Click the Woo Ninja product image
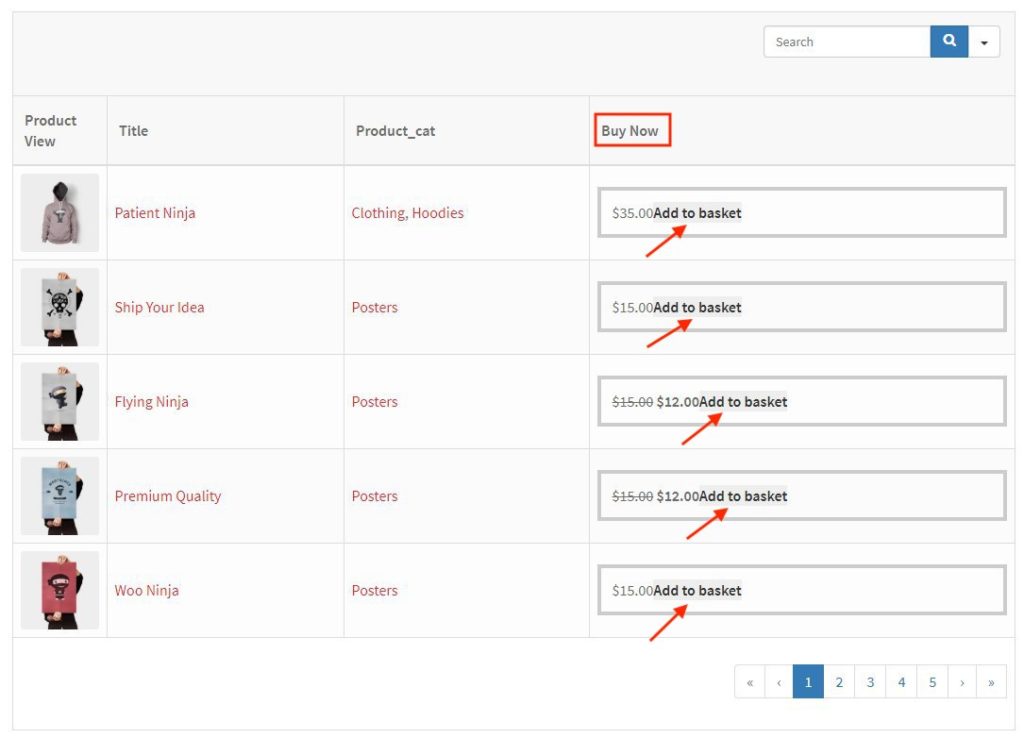1024x738 pixels. click(x=60, y=590)
